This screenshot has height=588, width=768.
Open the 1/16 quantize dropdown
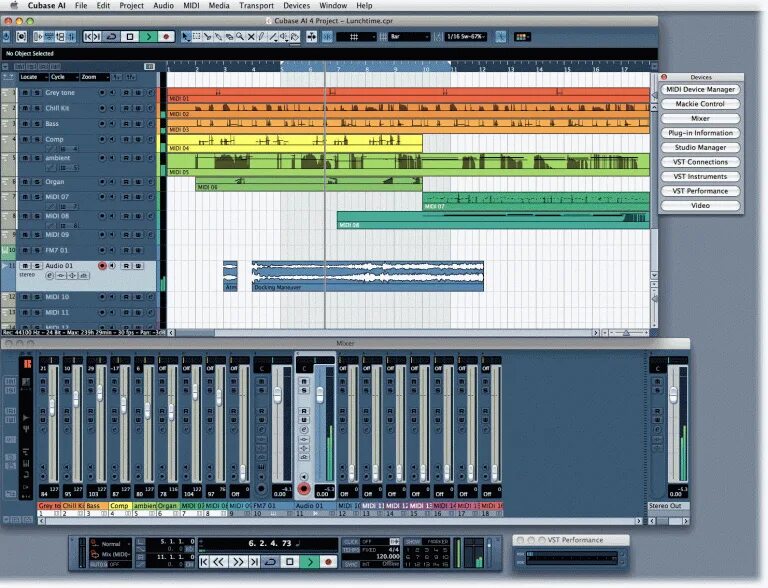tap(466, 37)
